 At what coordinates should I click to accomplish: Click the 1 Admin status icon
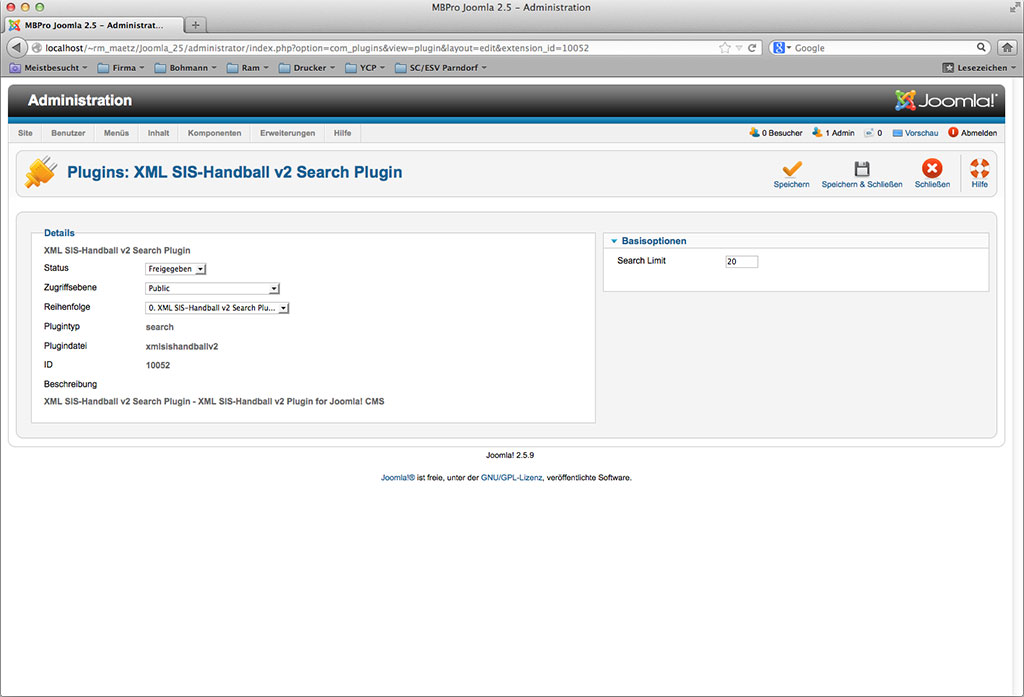point(817,132)
